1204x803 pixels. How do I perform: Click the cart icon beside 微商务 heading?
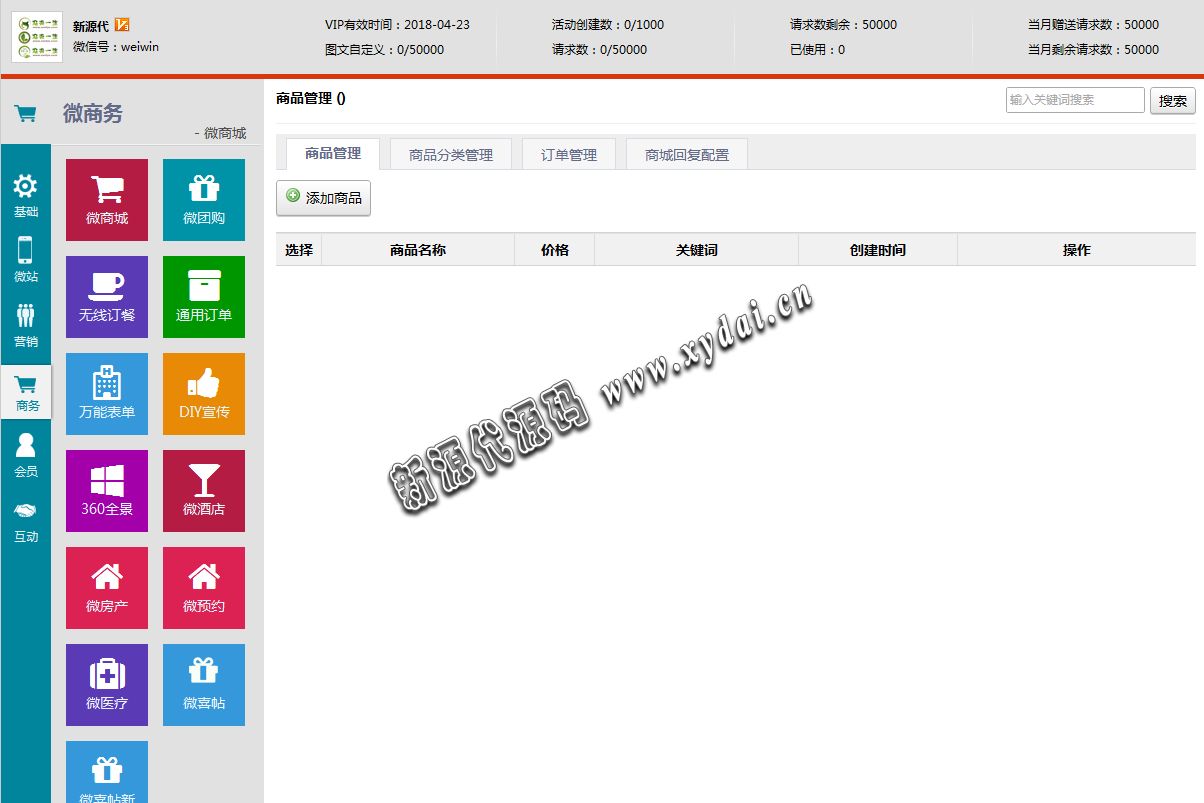pyautogui.click(x=26, y=114)
